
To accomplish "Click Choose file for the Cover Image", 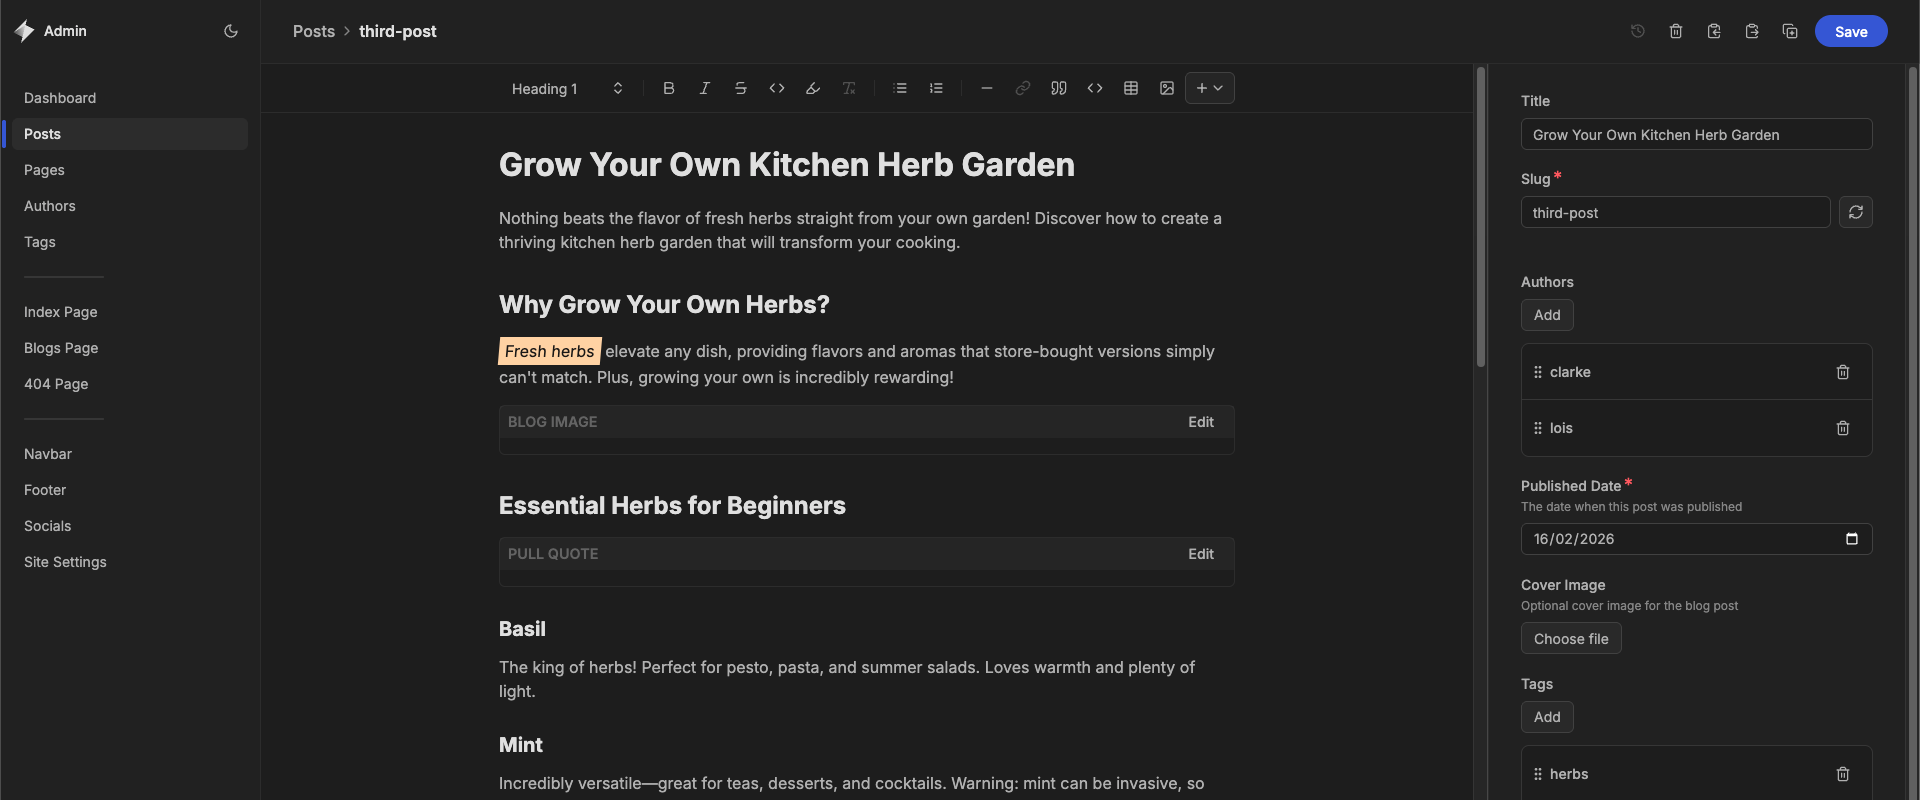I will point(1570,639).
